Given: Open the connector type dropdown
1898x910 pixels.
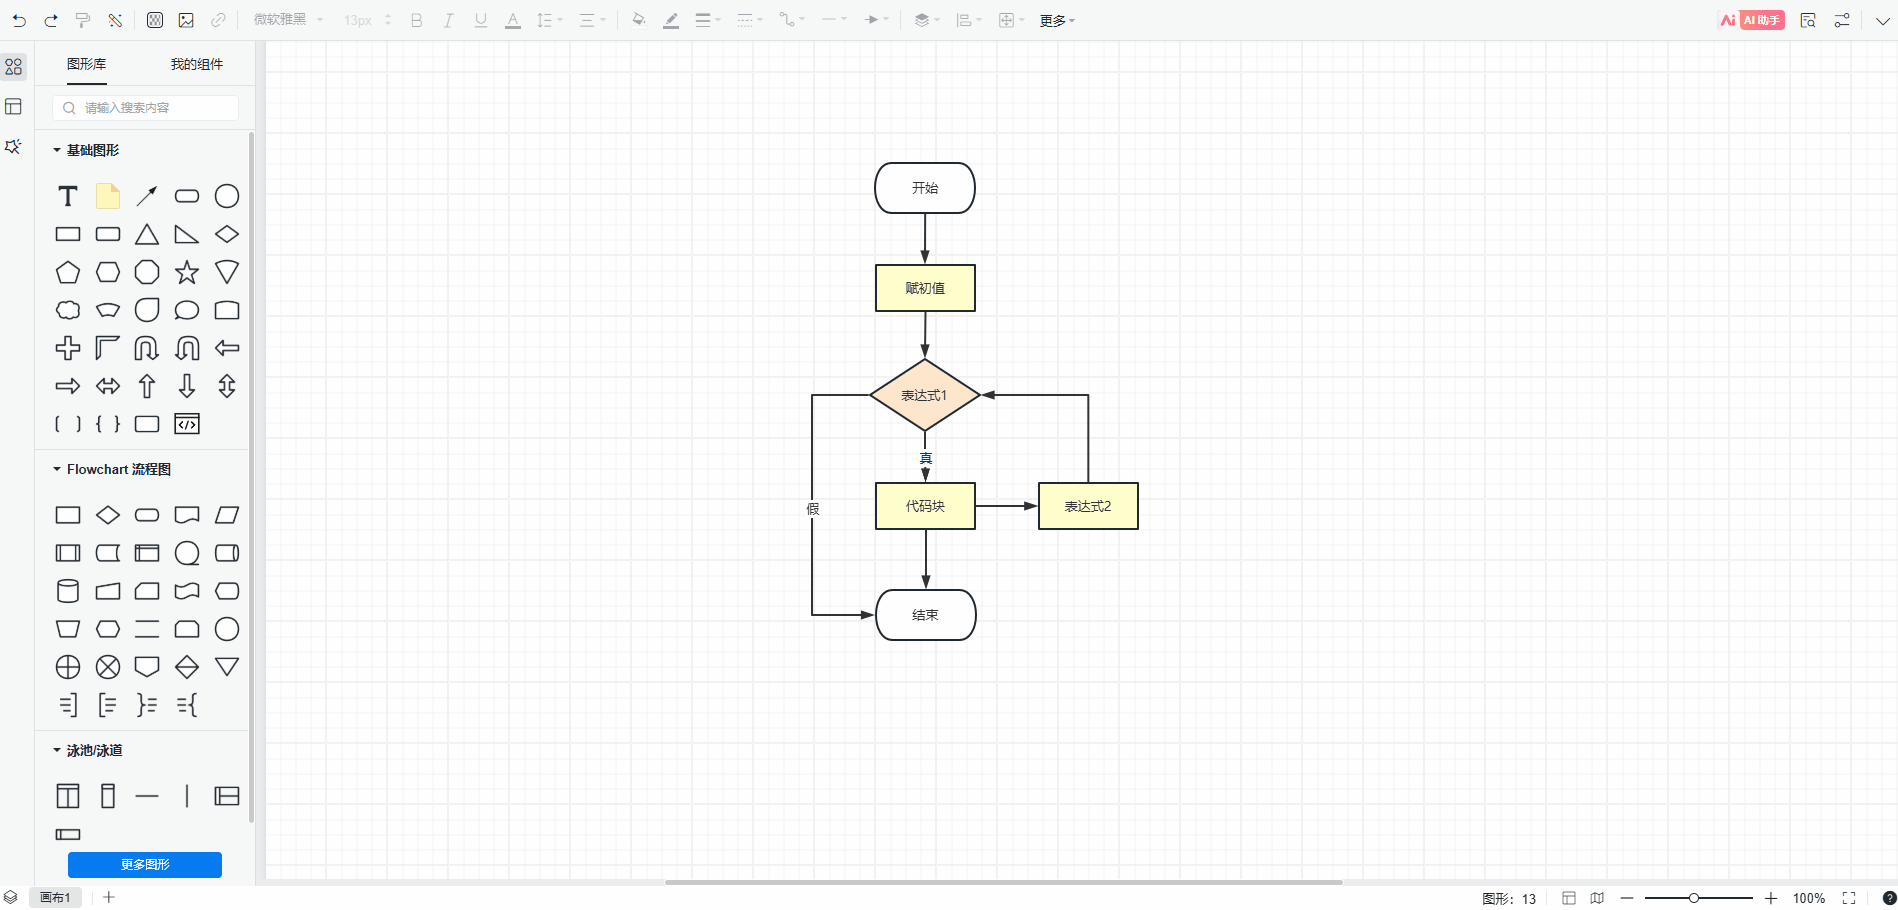Looking at the screenshot, I should (x=792, y=20).
